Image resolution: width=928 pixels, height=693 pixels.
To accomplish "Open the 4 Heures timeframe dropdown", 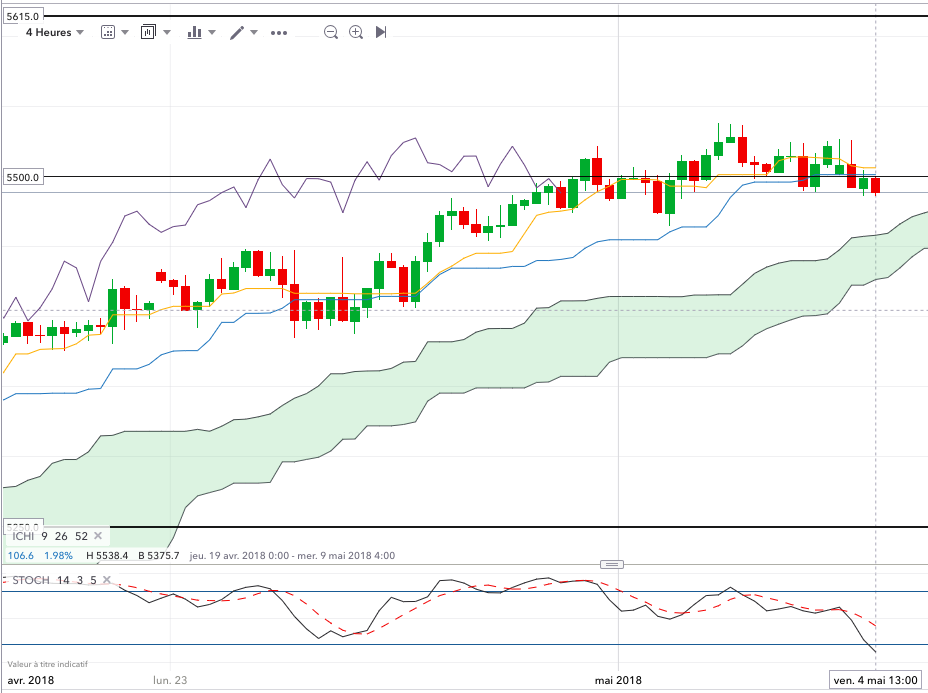I will point(54,32).
